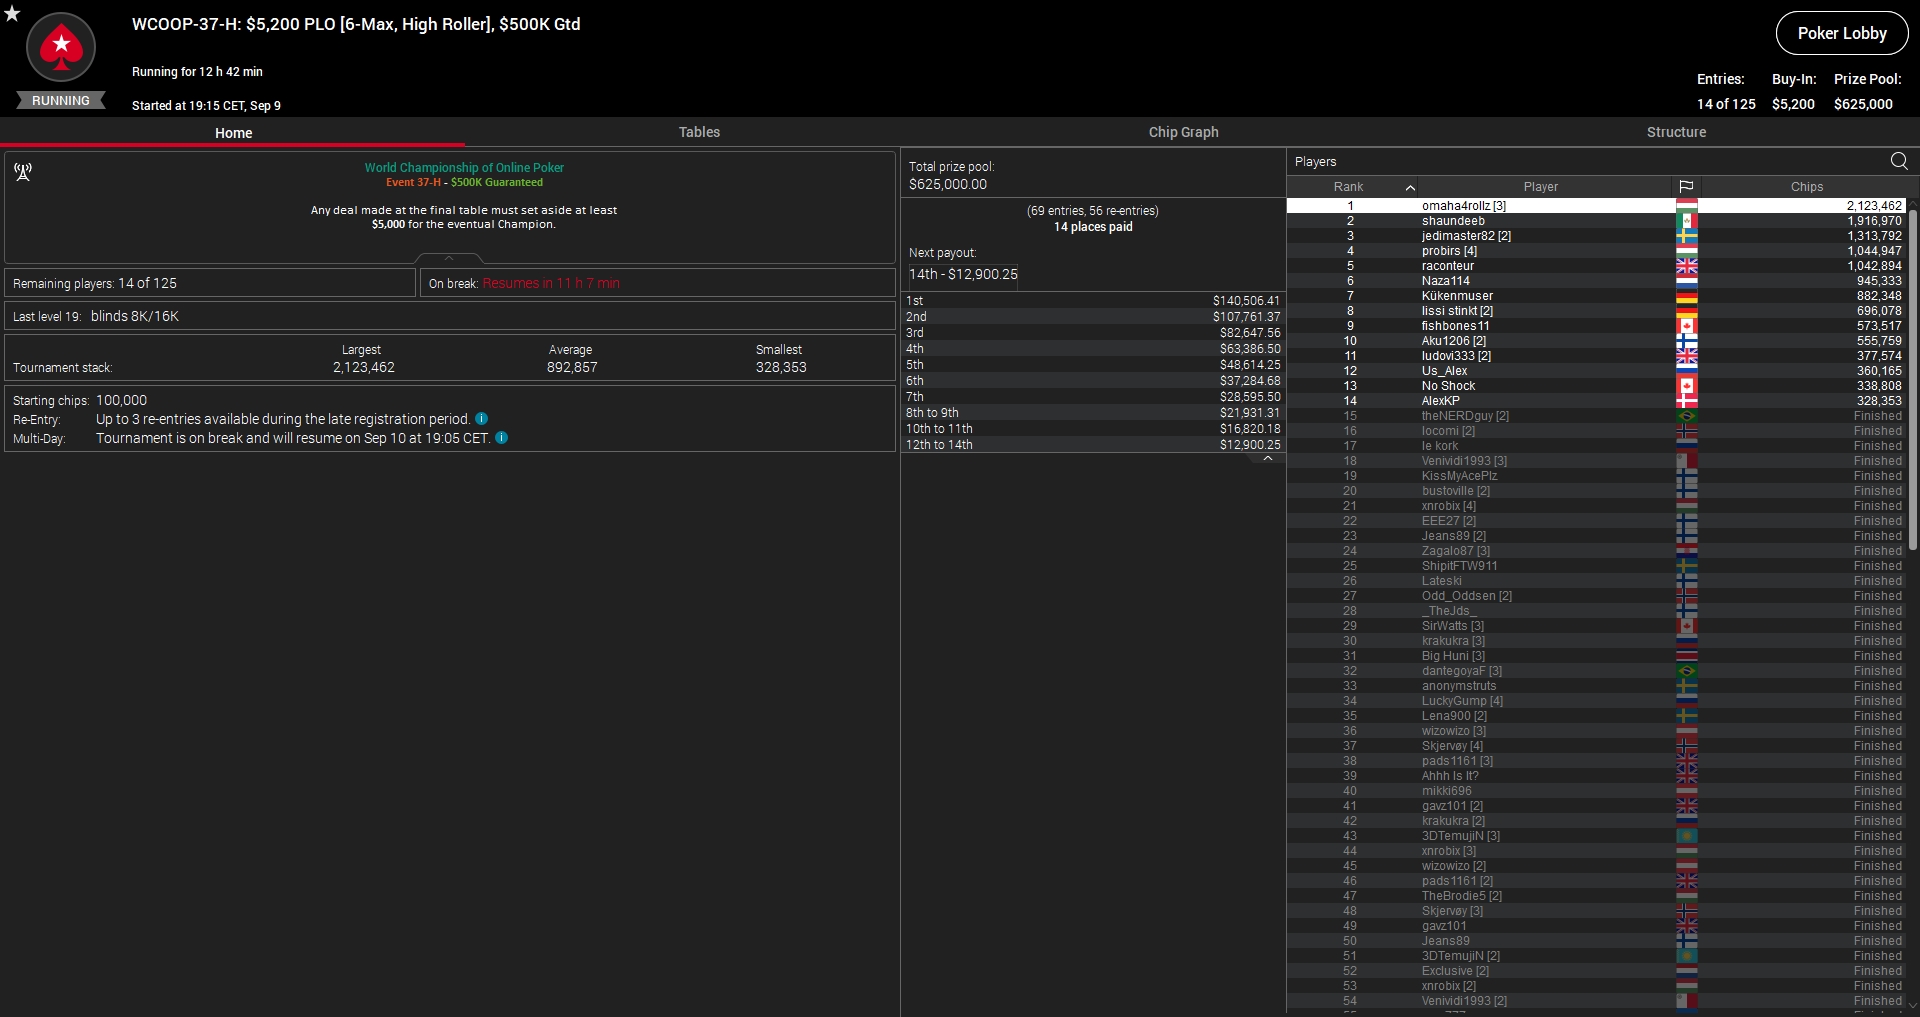Open the Multi-Day info icon
The image size is (1920, 1017).
coord(502,438)
